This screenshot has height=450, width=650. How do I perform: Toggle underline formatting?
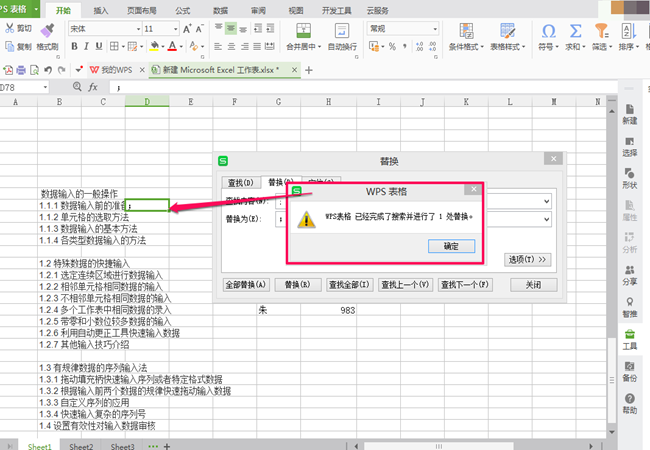(99, 46)
